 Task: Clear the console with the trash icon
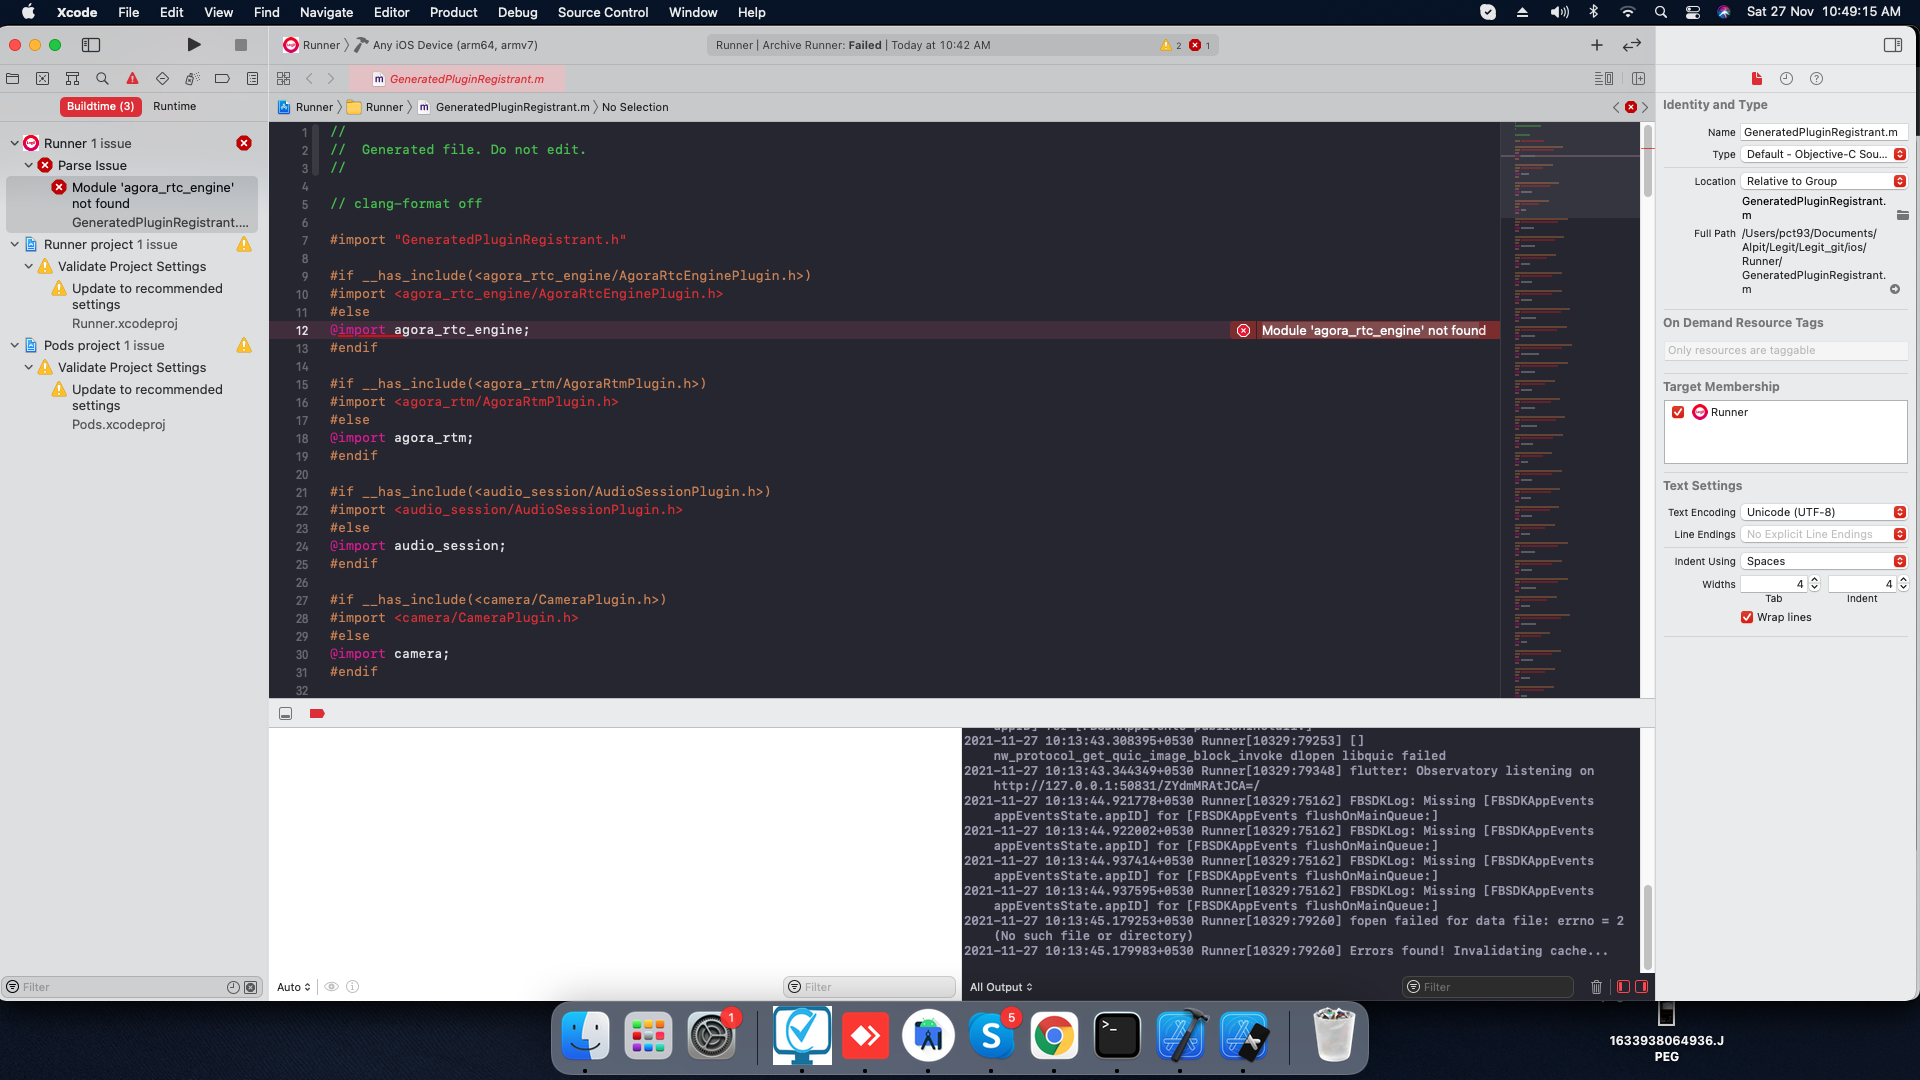click(x=1596, y=987)
